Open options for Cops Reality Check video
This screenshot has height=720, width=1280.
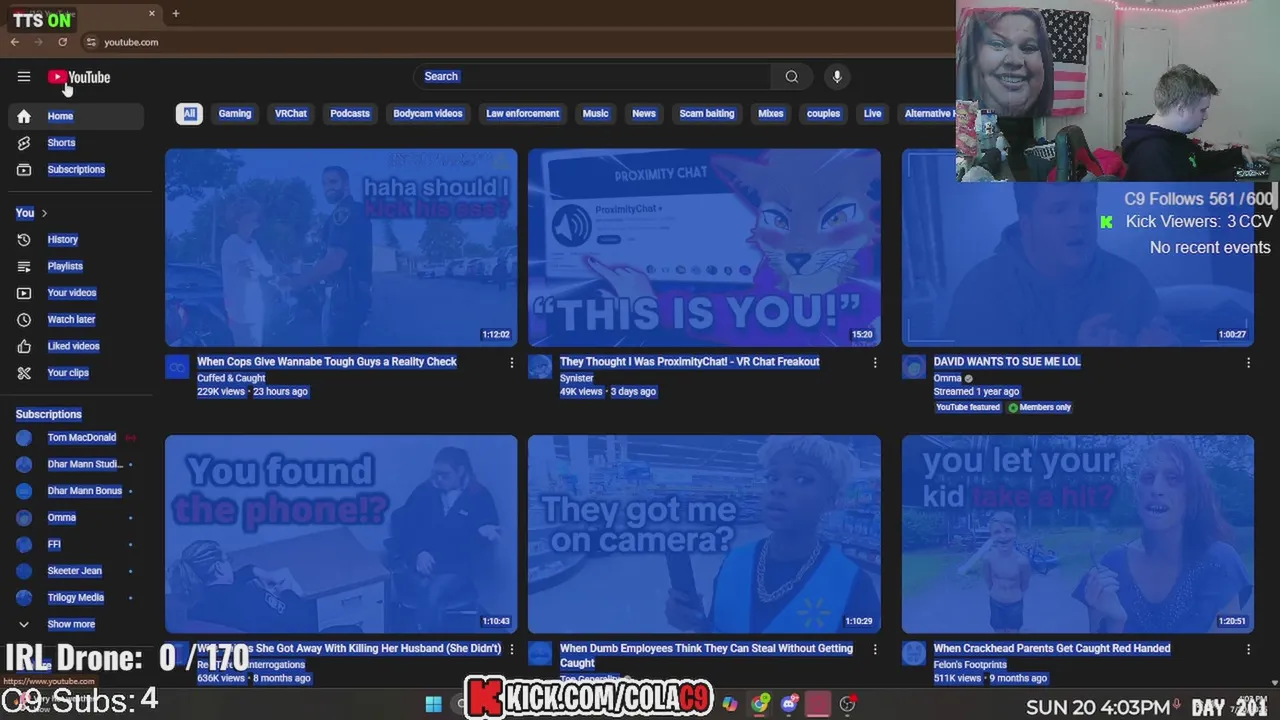tap(511, 363)
